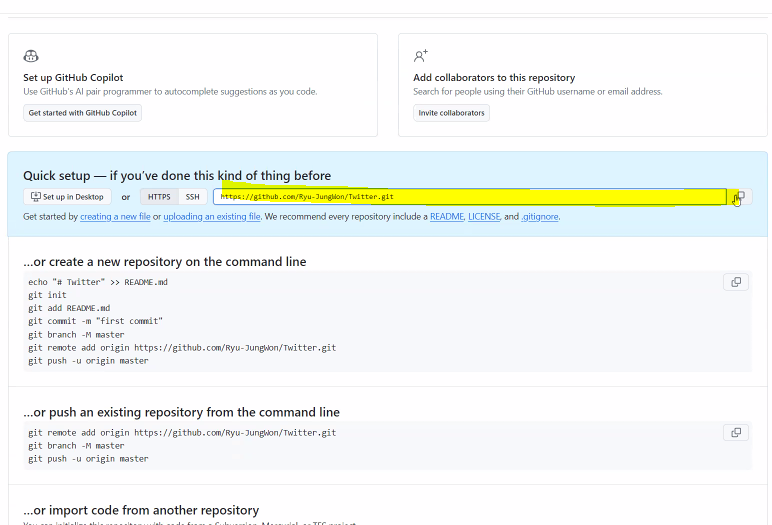The height and width of the screenshot is (525, 772).
Task: Select the HTTPS protocol option
Action: pyautogui.click(x=159, y=197)
